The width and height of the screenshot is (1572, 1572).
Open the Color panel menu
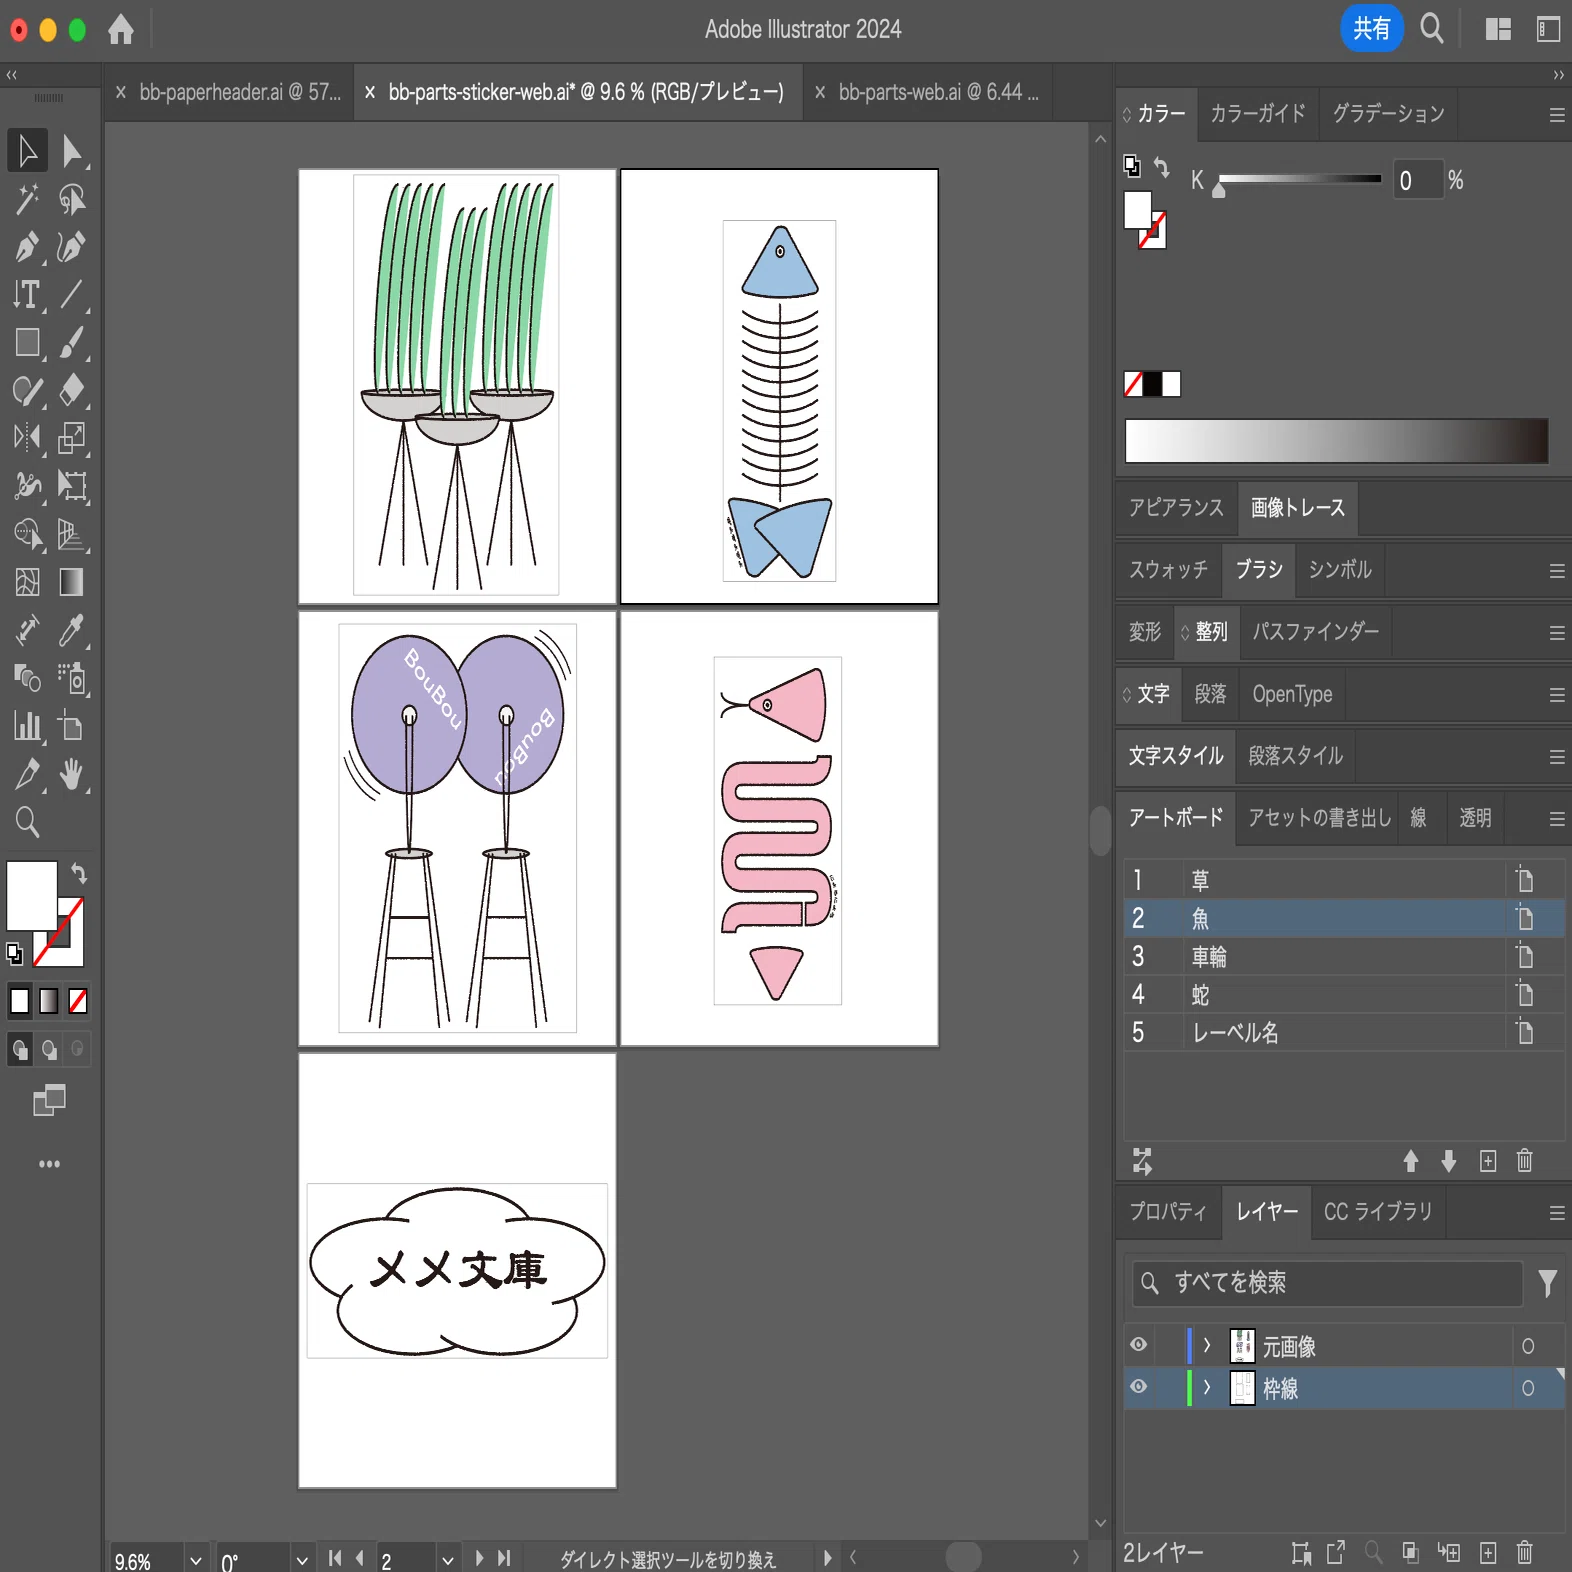[x=1556, y=115]
